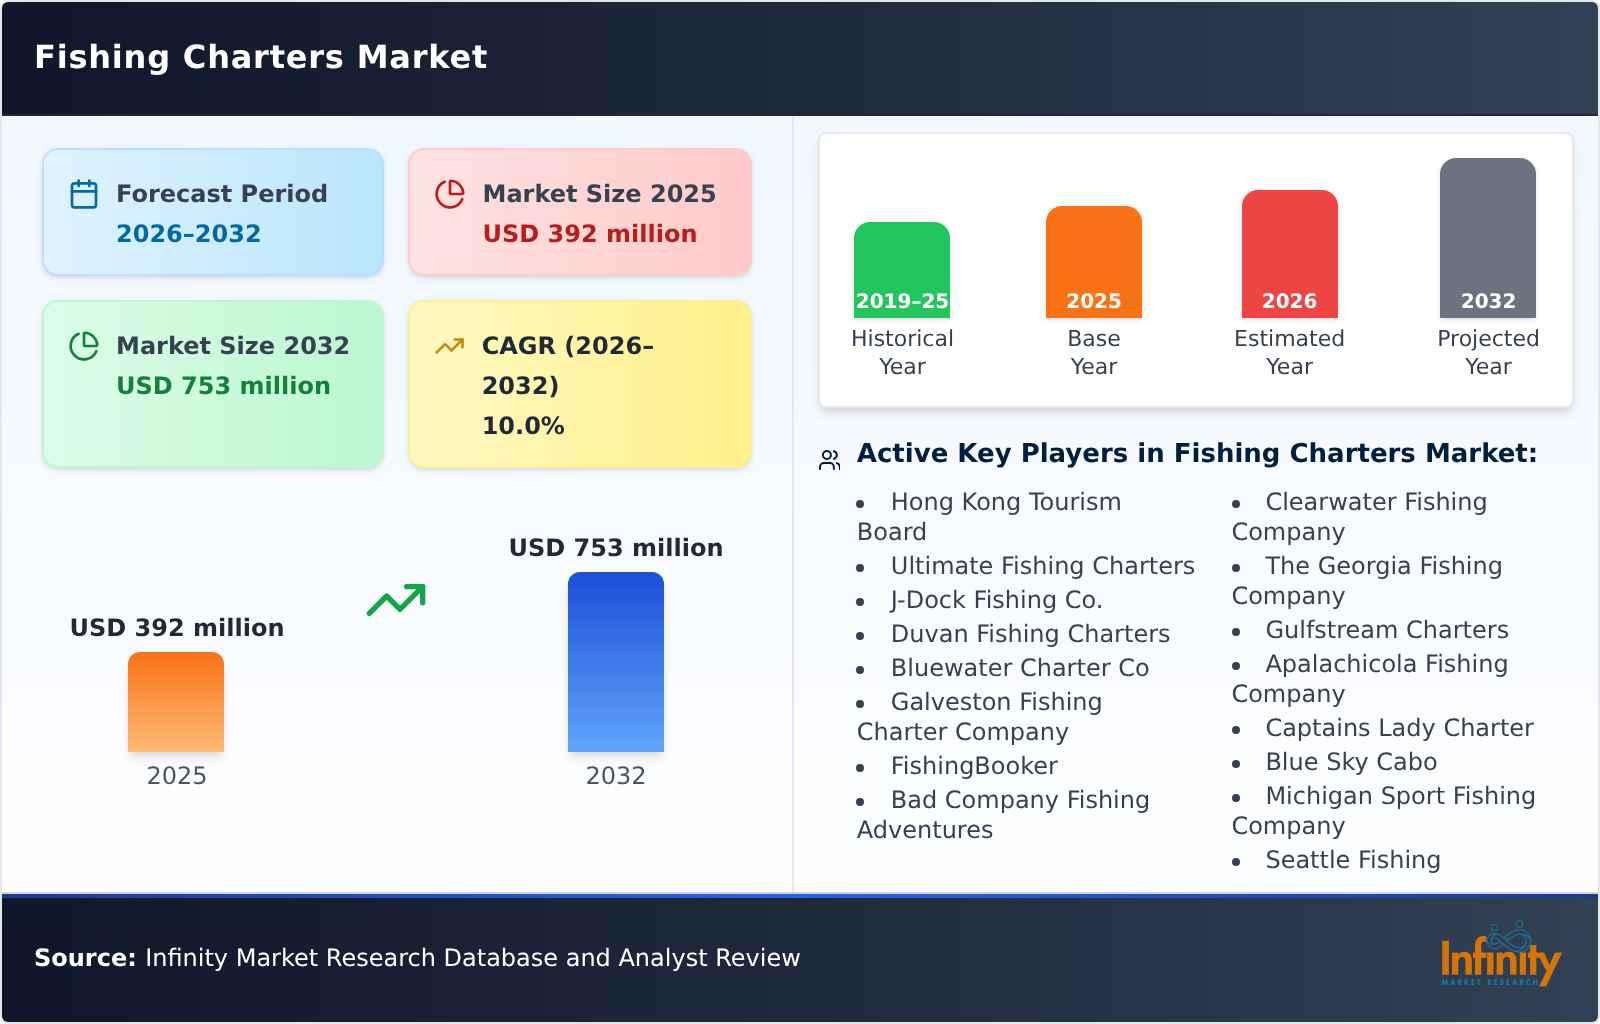Image resolution: width=1600 pixels, height=1024 pixels.
Task: Select "Galveston Fishing Charter Company" list entry
Action: (x=980, y=717)
